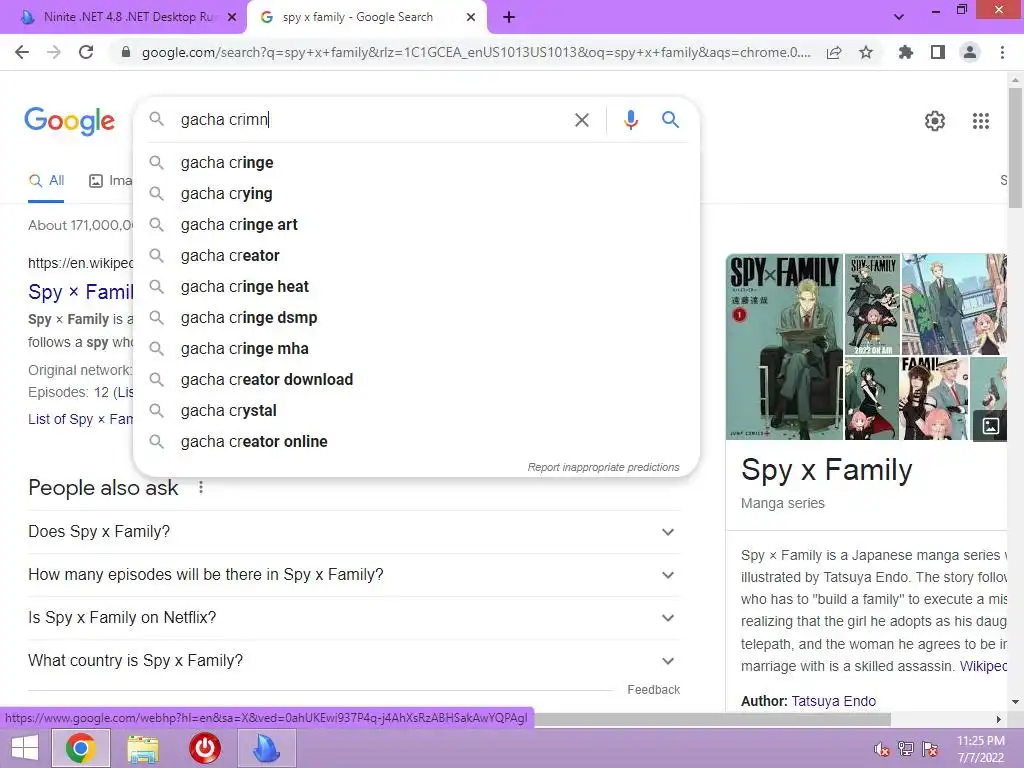Open People also ask options menu
Screen dimensions: 1024x768
(x=201, y=487)
